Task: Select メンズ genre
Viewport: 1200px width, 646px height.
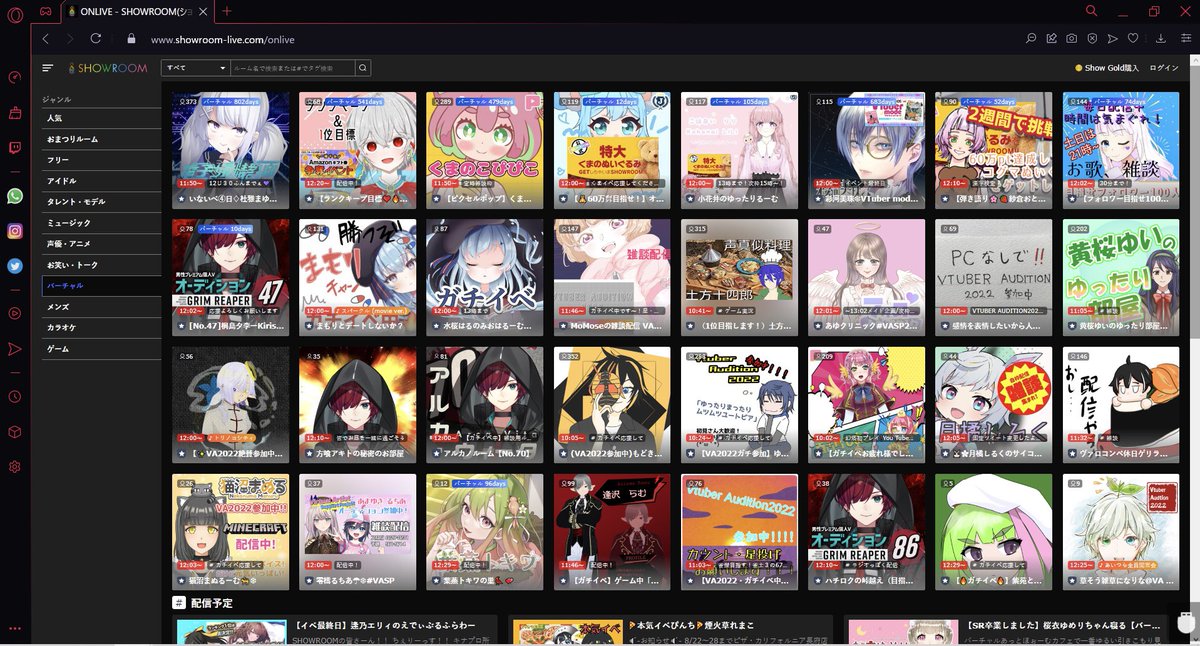Action: point(101,307)
